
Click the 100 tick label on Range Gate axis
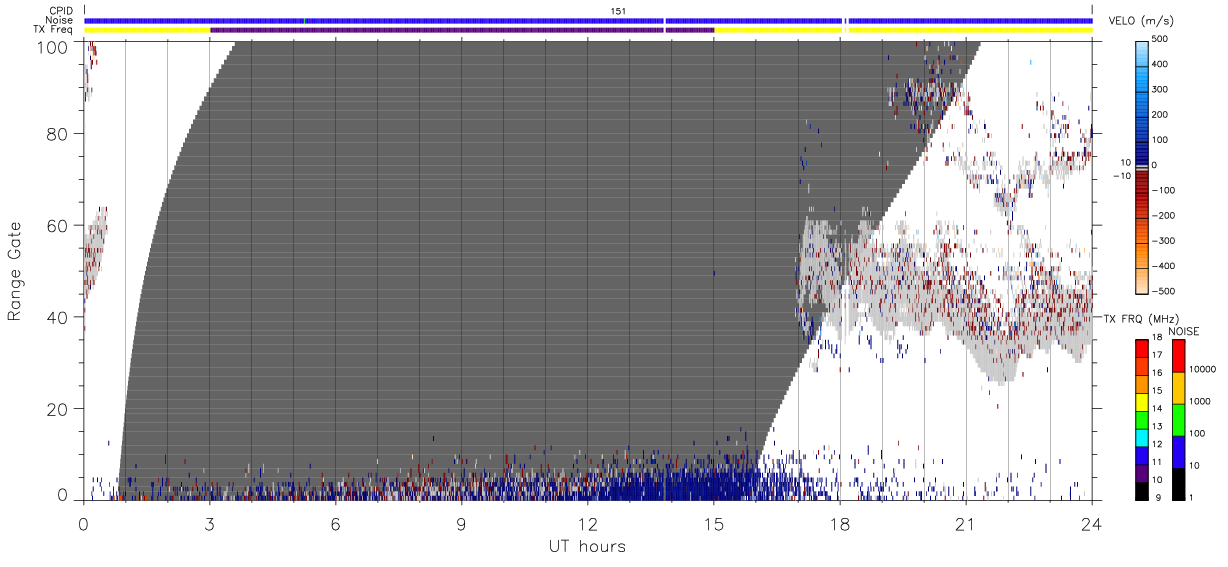[x=54, y=46]
